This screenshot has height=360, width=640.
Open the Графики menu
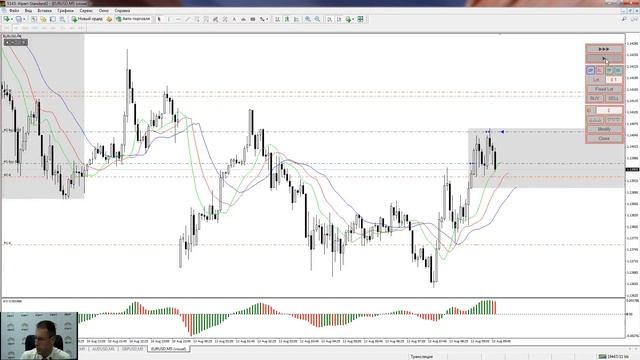[x=65, y=11]
